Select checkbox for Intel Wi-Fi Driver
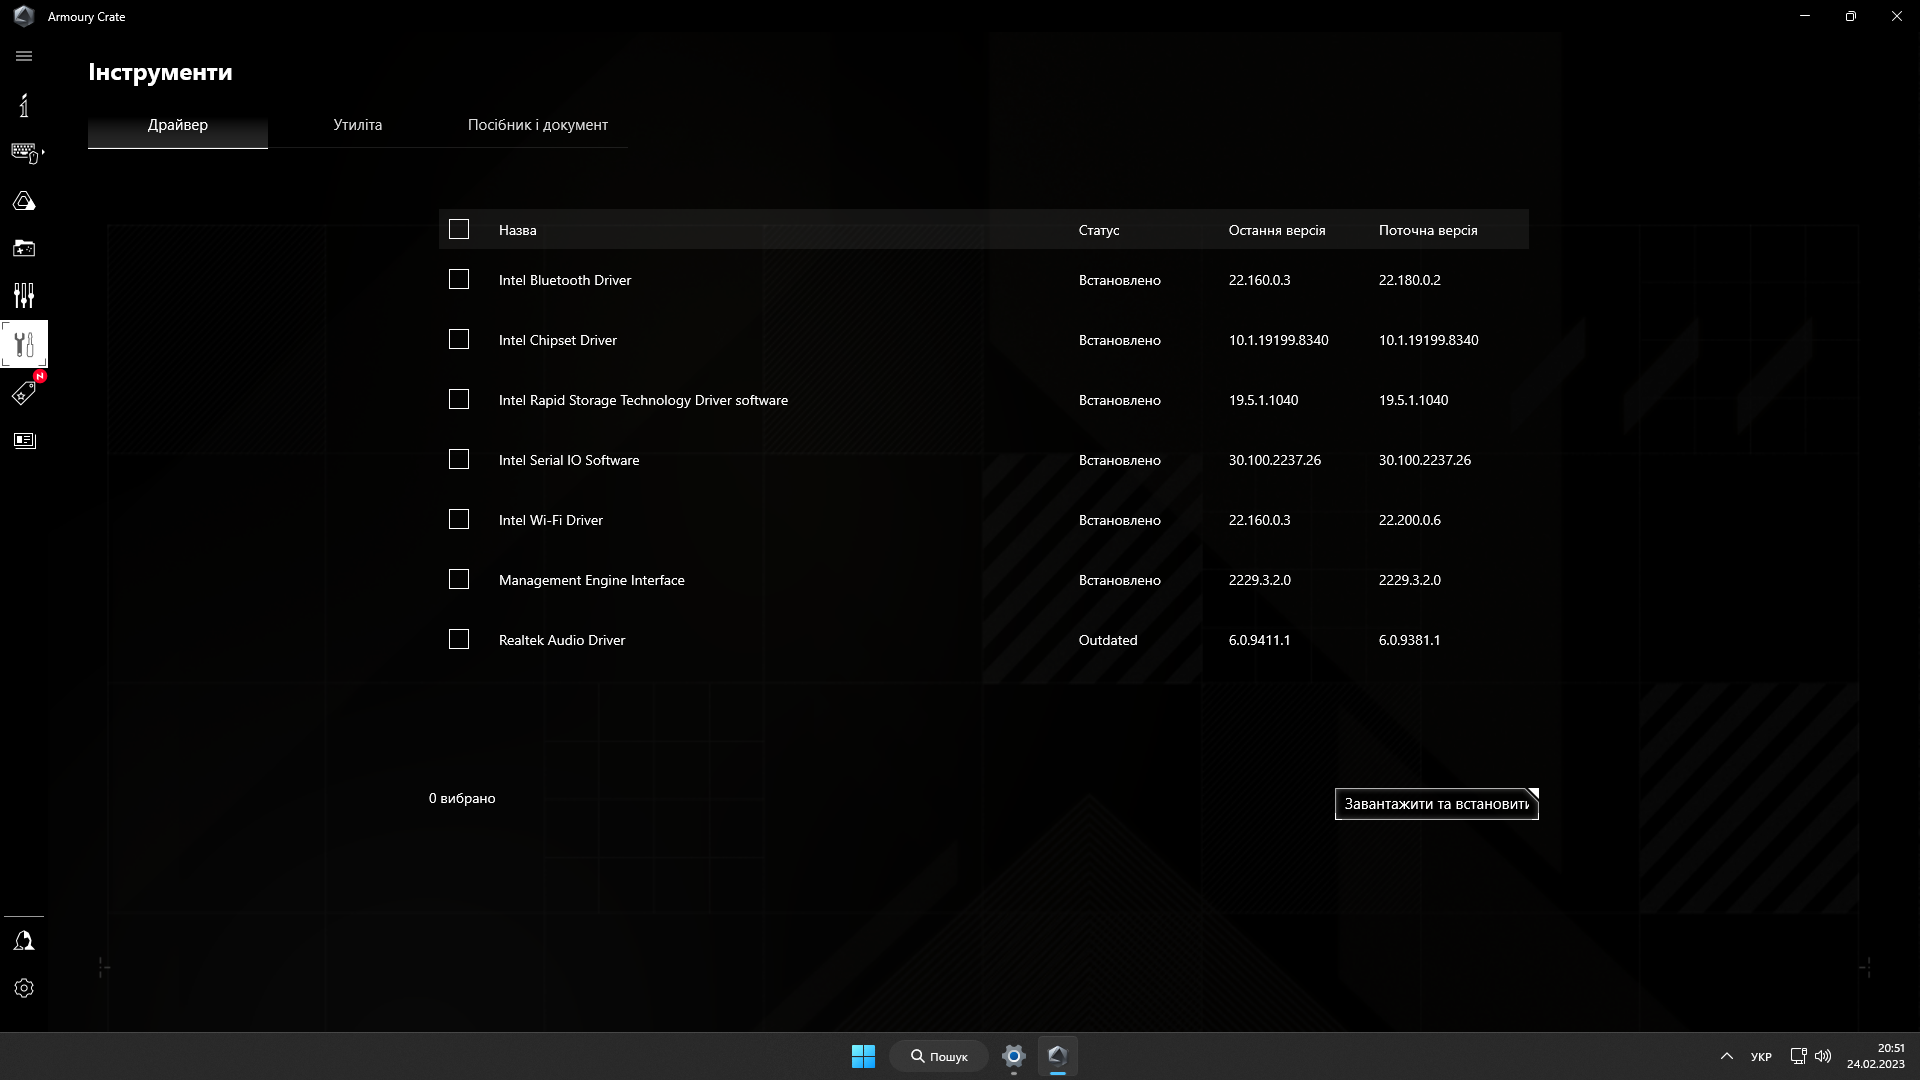The width and height of the screenshot is (1920, 1080). 459,520
